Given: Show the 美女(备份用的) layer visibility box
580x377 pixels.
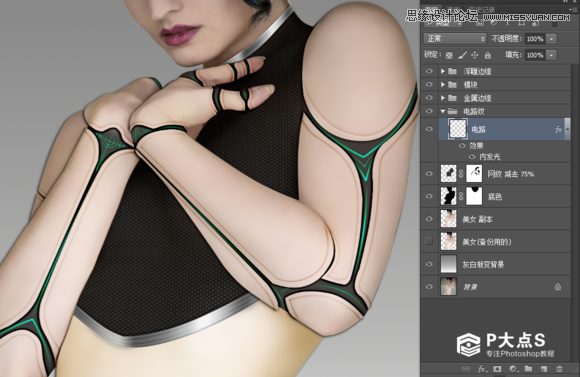Looking at the screenshot, I should 429,241.
